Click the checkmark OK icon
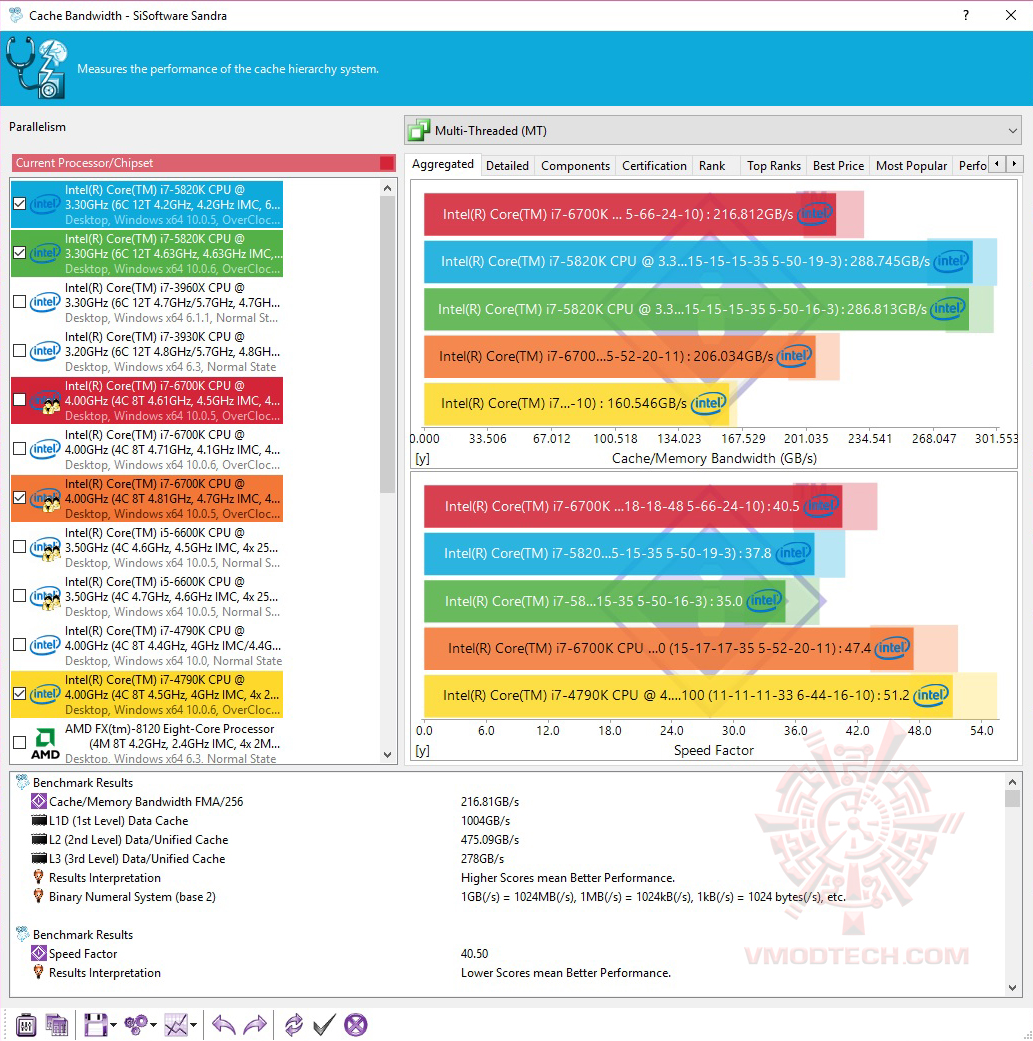Screen dimensions: 1033x1041 pyautogui.click(x=324, y=1024)
